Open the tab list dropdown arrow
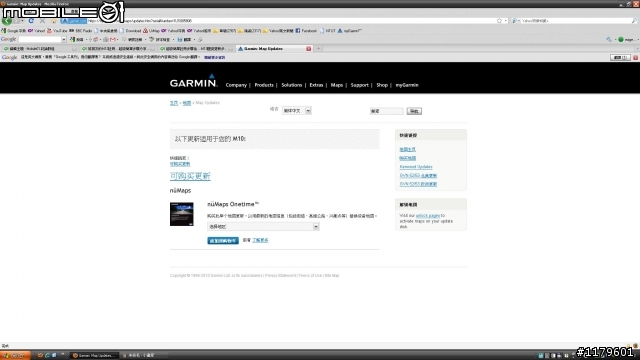Screen dimensions: 640x360 tap(637, 49)
